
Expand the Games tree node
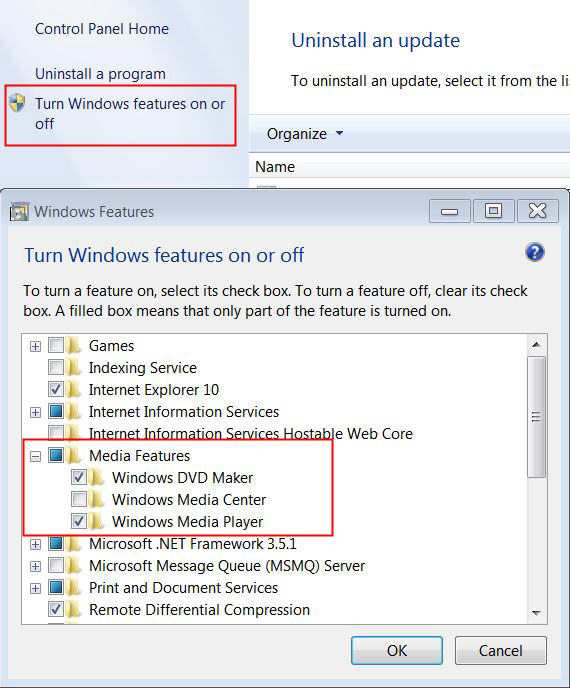(x=36, y=346)
